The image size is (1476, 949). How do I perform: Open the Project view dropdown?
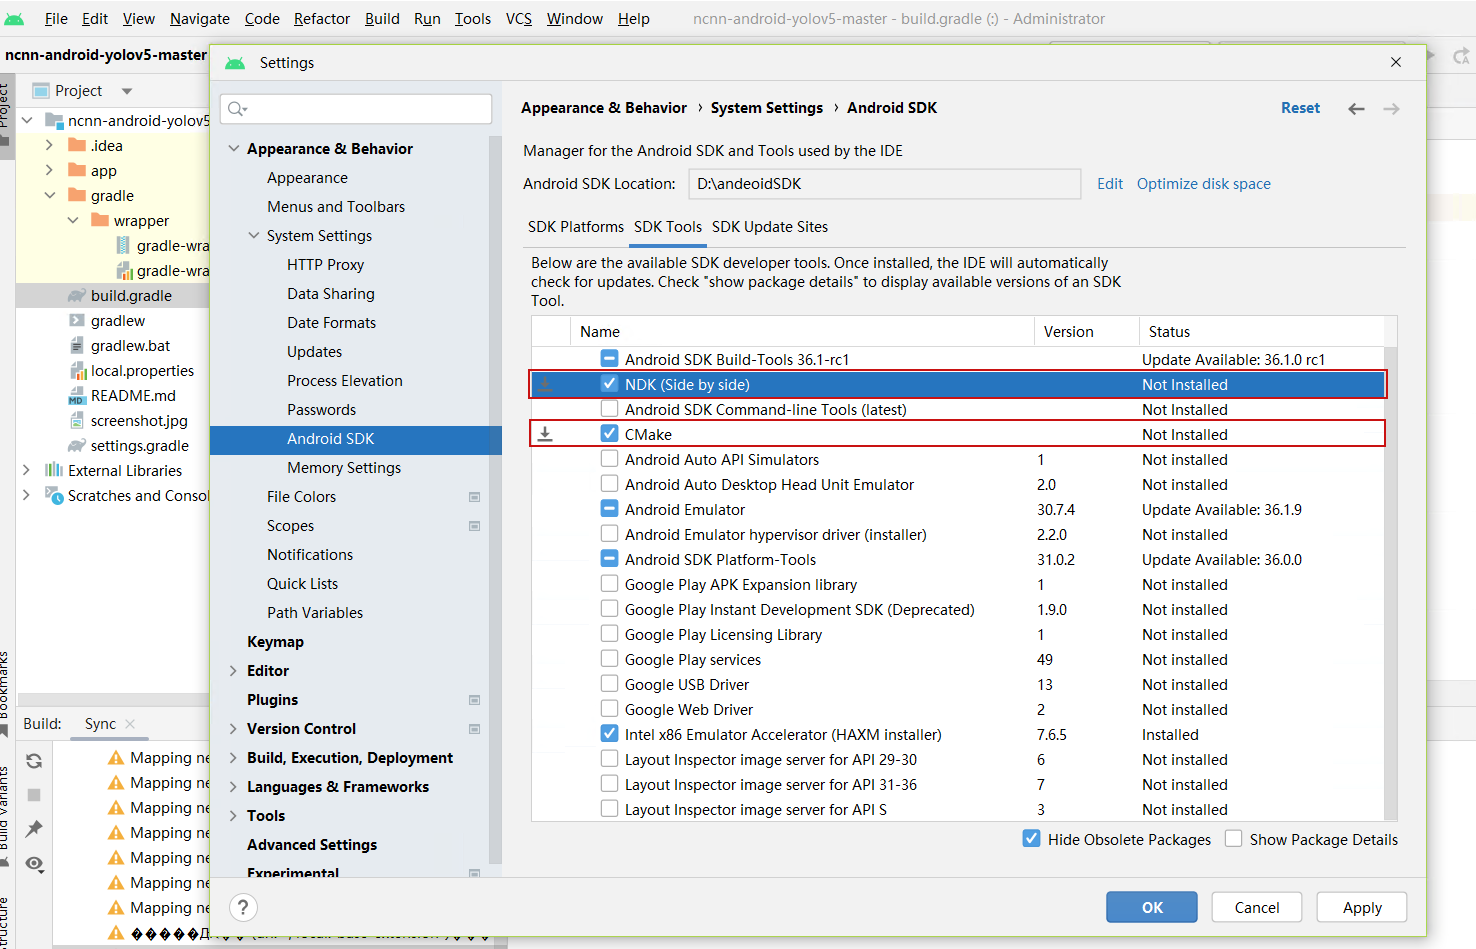127,91
